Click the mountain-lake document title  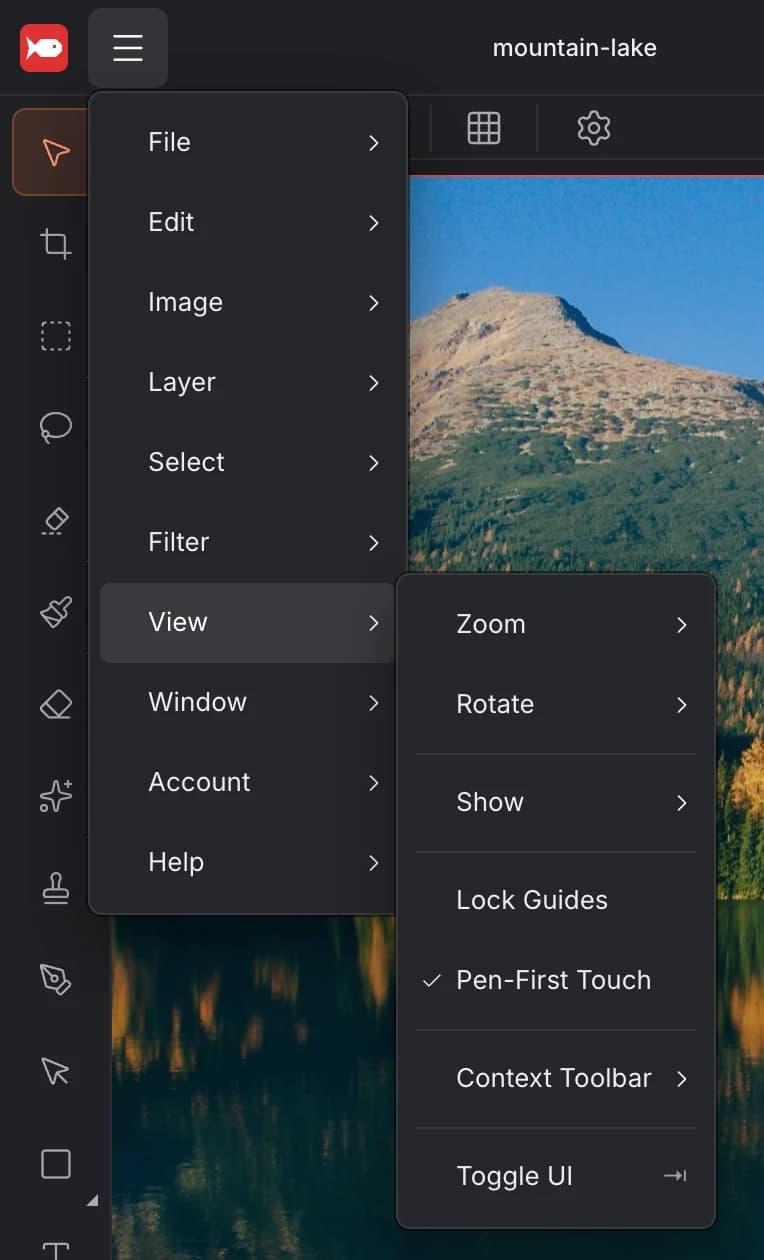[x=574, y=48]
